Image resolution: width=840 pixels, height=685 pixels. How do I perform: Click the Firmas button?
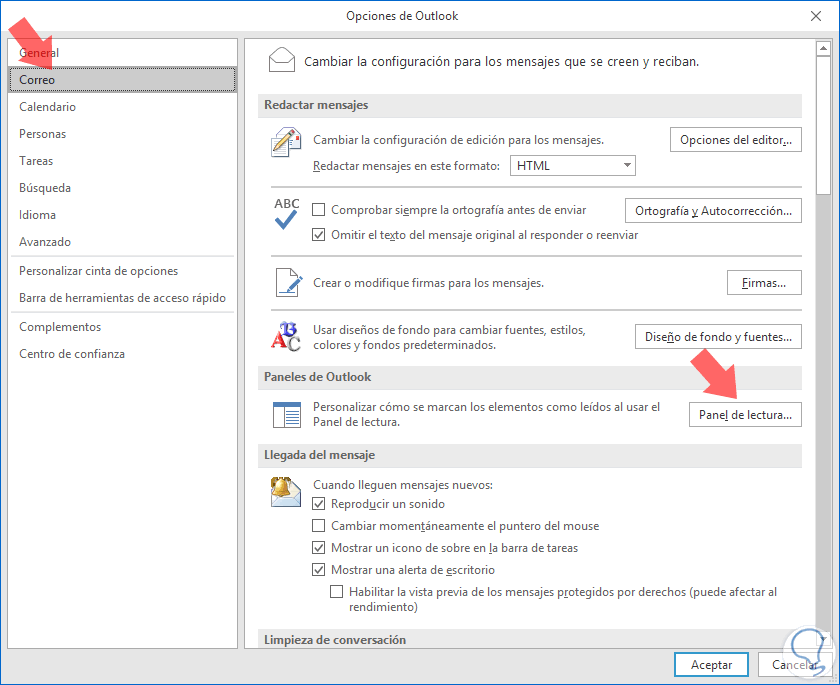pos(764,282)
